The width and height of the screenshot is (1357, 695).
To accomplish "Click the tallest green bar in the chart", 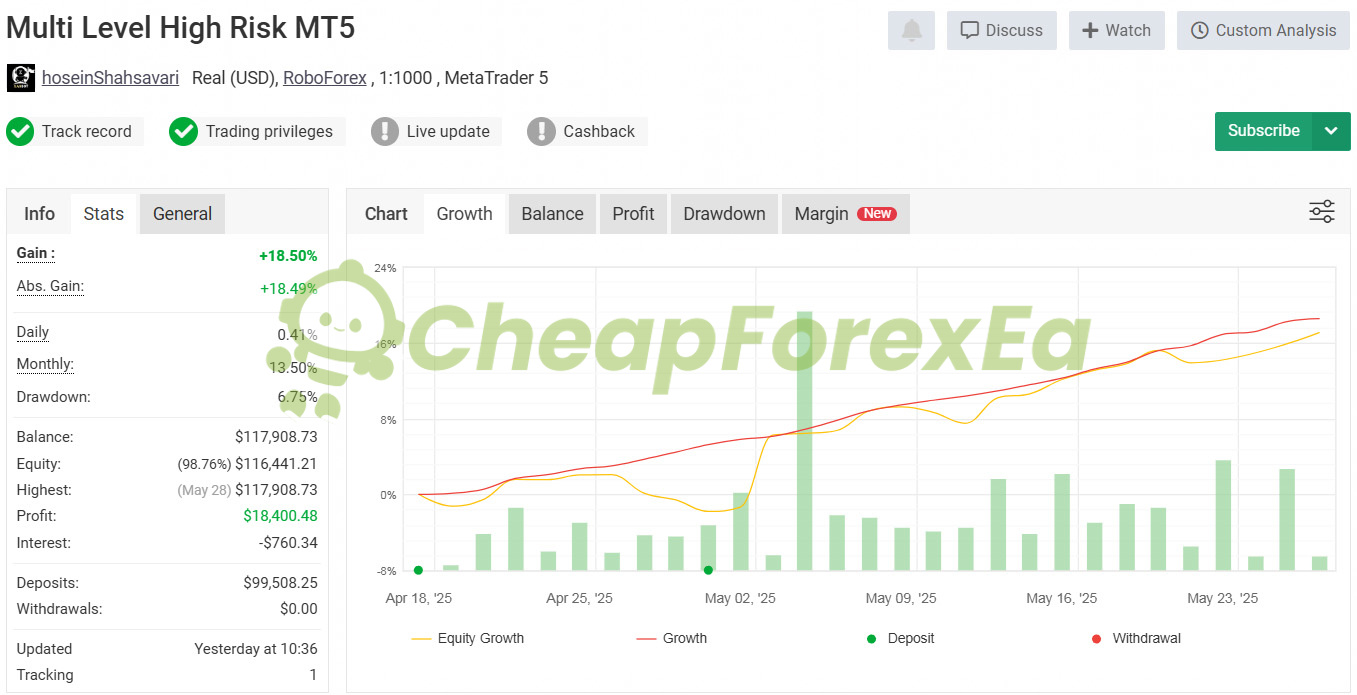I will (805, 440).
